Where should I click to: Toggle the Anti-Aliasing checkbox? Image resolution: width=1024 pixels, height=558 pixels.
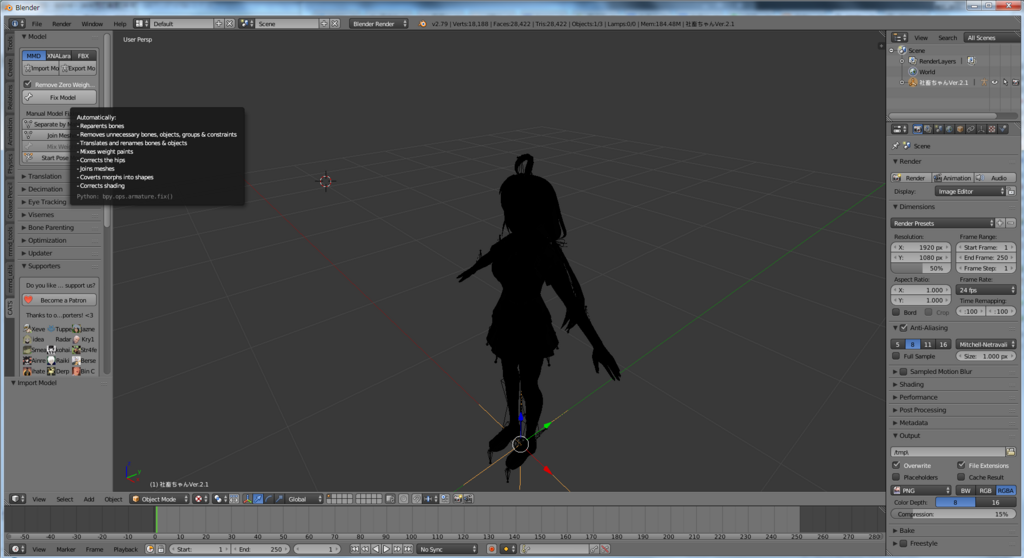coord(904,328)
